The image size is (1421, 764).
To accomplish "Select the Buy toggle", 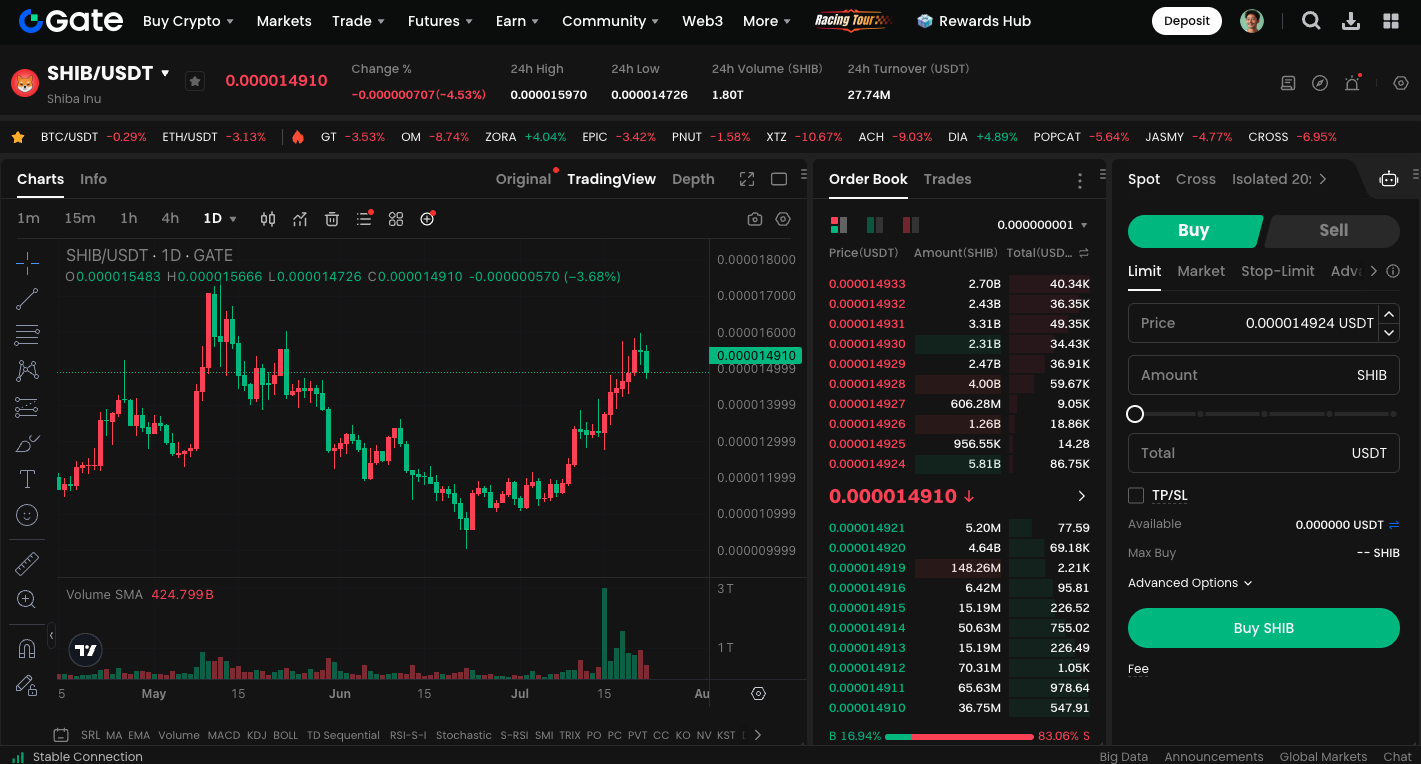I will 1194,230.
